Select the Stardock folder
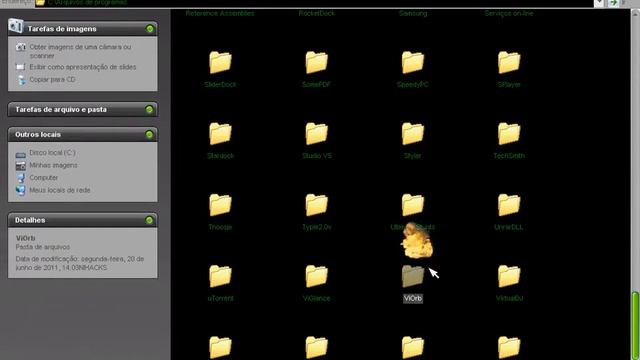The width and height of the screenshot is (640, 360). pyautogui.click(x=220, y=134)
